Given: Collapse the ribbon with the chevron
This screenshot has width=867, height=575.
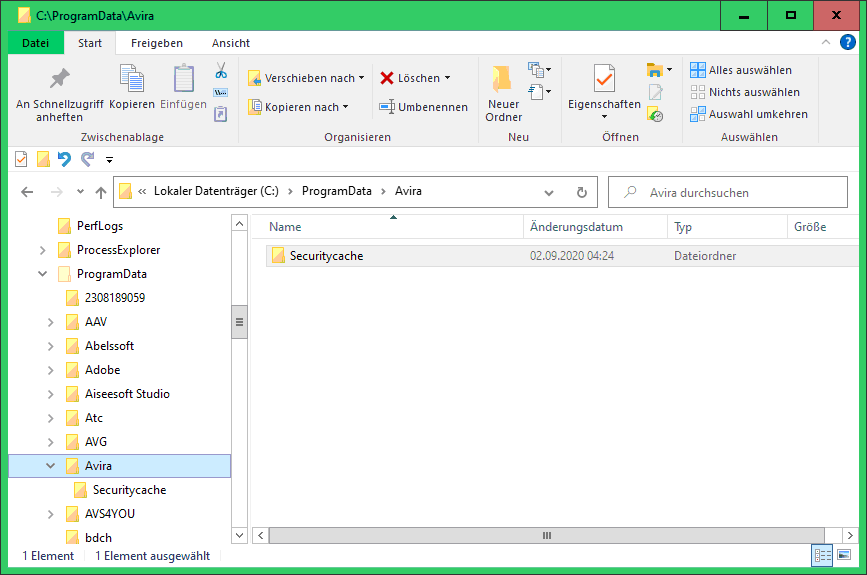Looking at the screenshot, I should [x=826, y=42].
